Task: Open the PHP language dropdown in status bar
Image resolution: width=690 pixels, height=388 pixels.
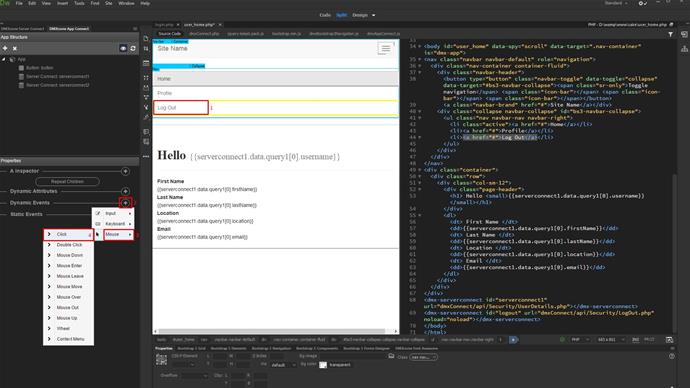Action: tap(580, 340)
